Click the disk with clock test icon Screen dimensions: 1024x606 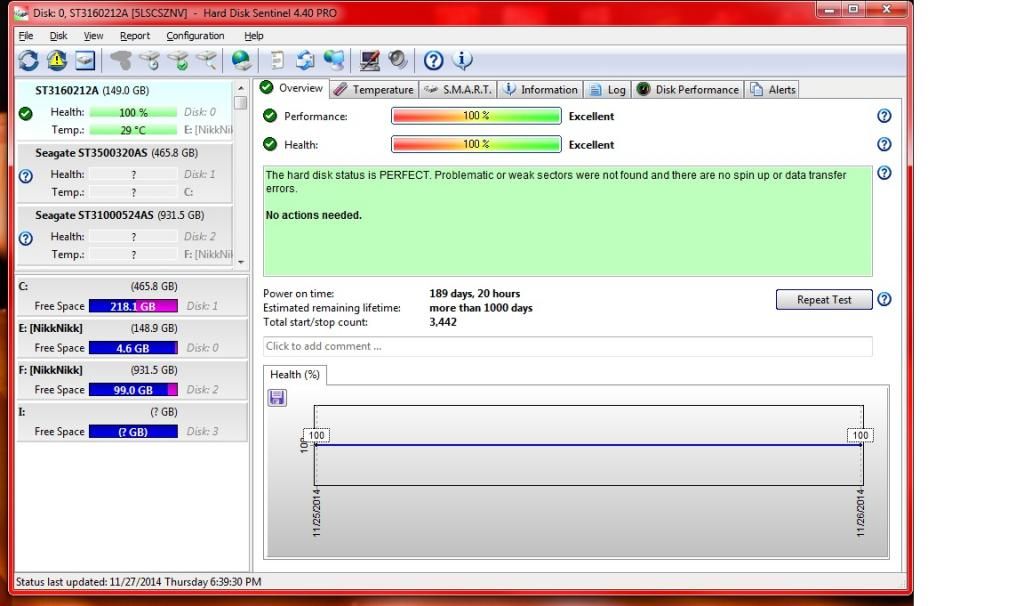tap(150, 61)
